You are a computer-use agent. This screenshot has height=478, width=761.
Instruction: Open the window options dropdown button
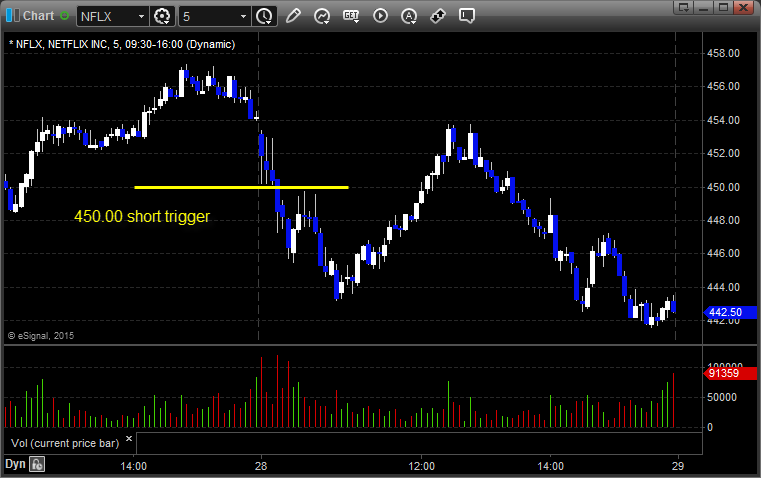pyautogui.click(x=684, y=7)
